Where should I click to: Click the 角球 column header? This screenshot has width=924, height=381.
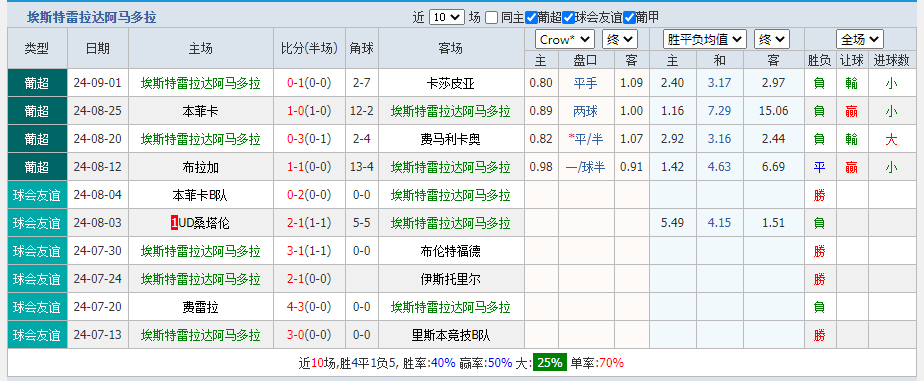click(361, 48)
